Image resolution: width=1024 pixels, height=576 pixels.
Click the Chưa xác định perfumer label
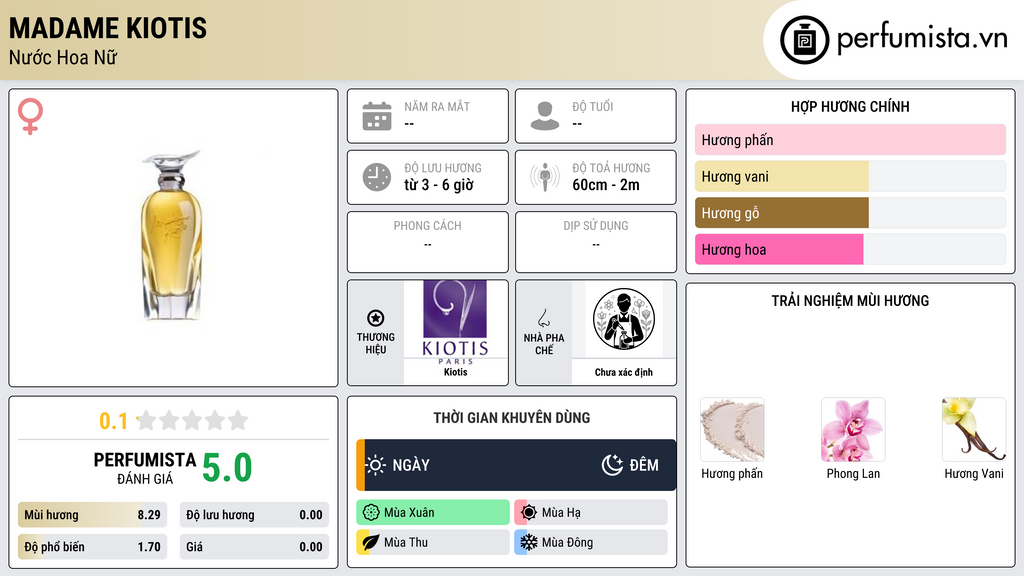624,372
